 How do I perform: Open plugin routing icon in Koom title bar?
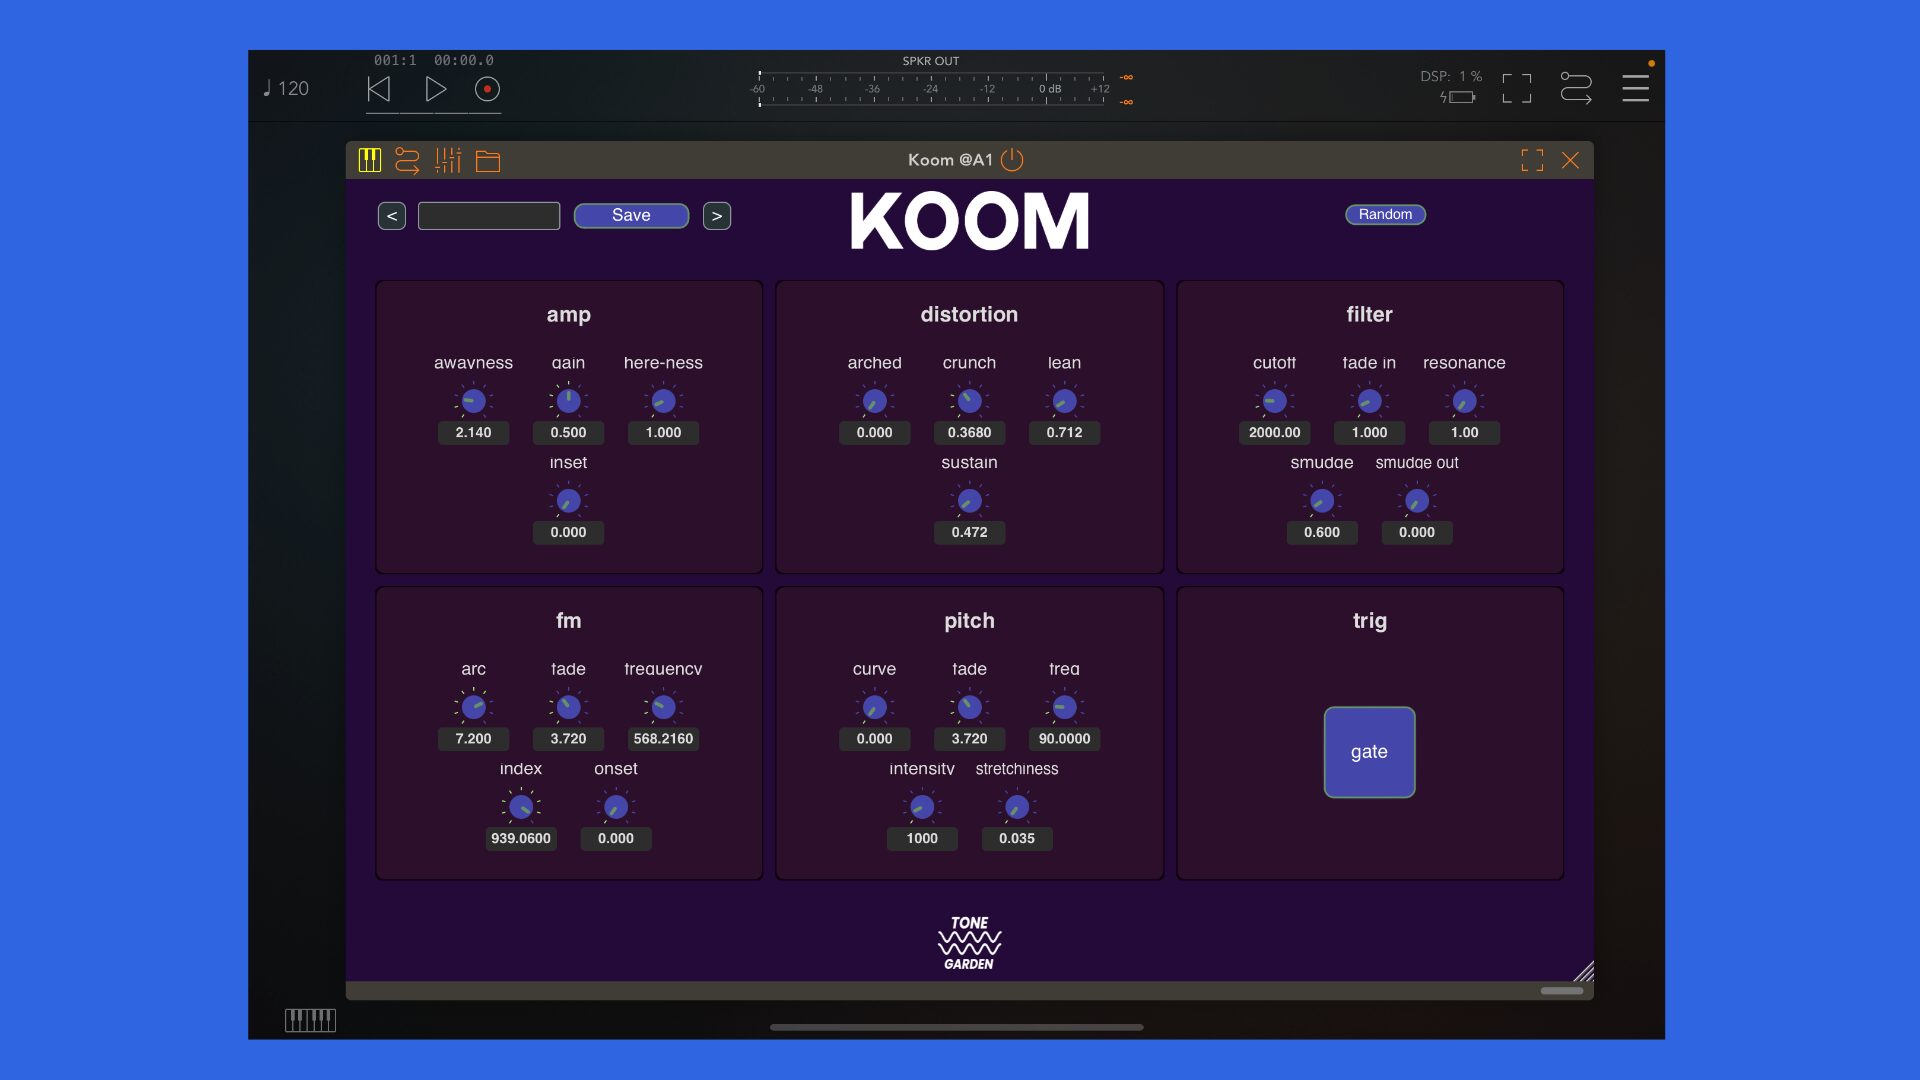pyautogui.click(x=407, y=160)
